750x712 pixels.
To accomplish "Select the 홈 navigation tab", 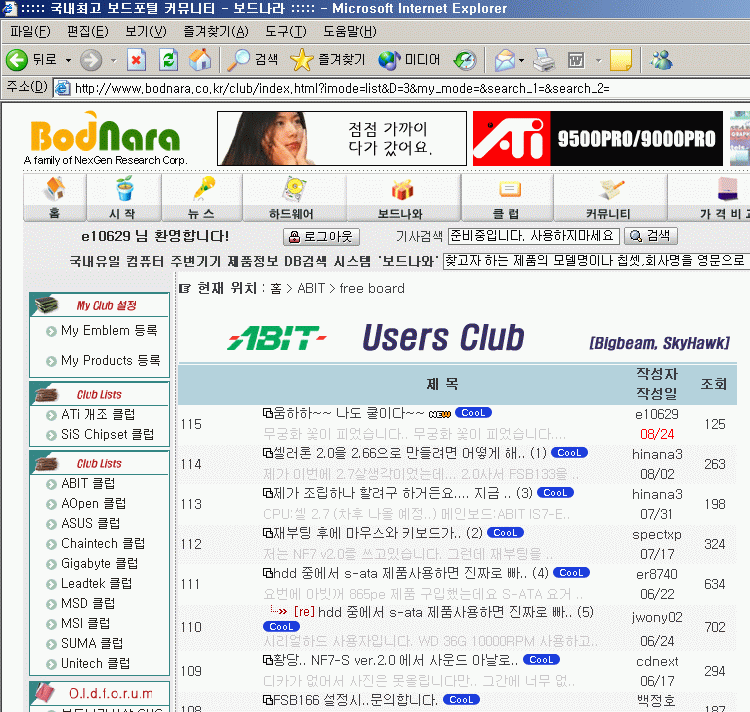I will coord(55,198).
